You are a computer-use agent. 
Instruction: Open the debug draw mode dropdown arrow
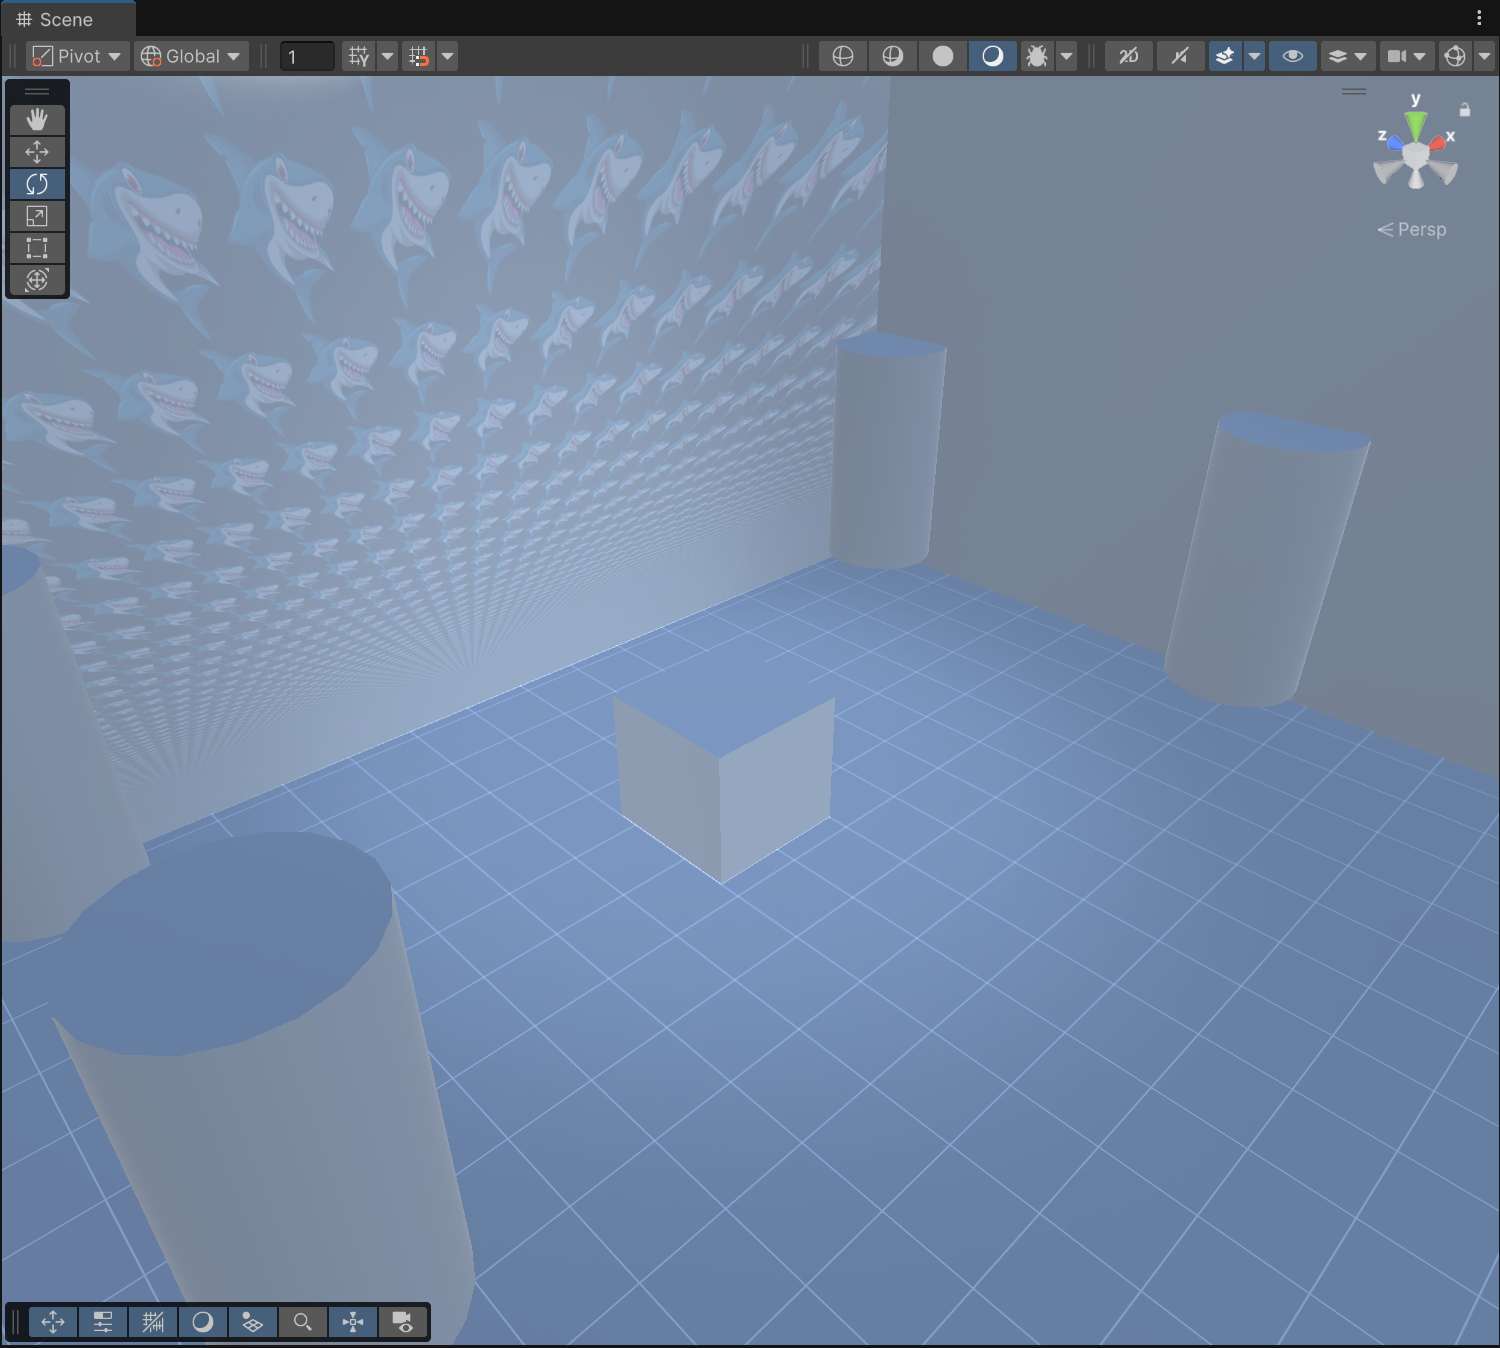pos(1067,56)
